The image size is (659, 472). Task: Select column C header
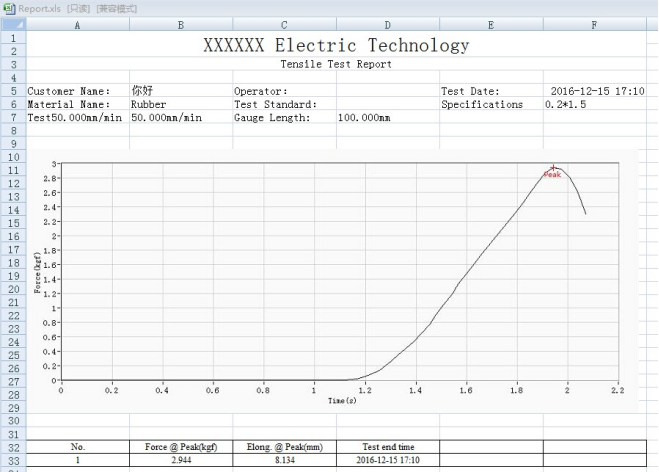[284, 24]
